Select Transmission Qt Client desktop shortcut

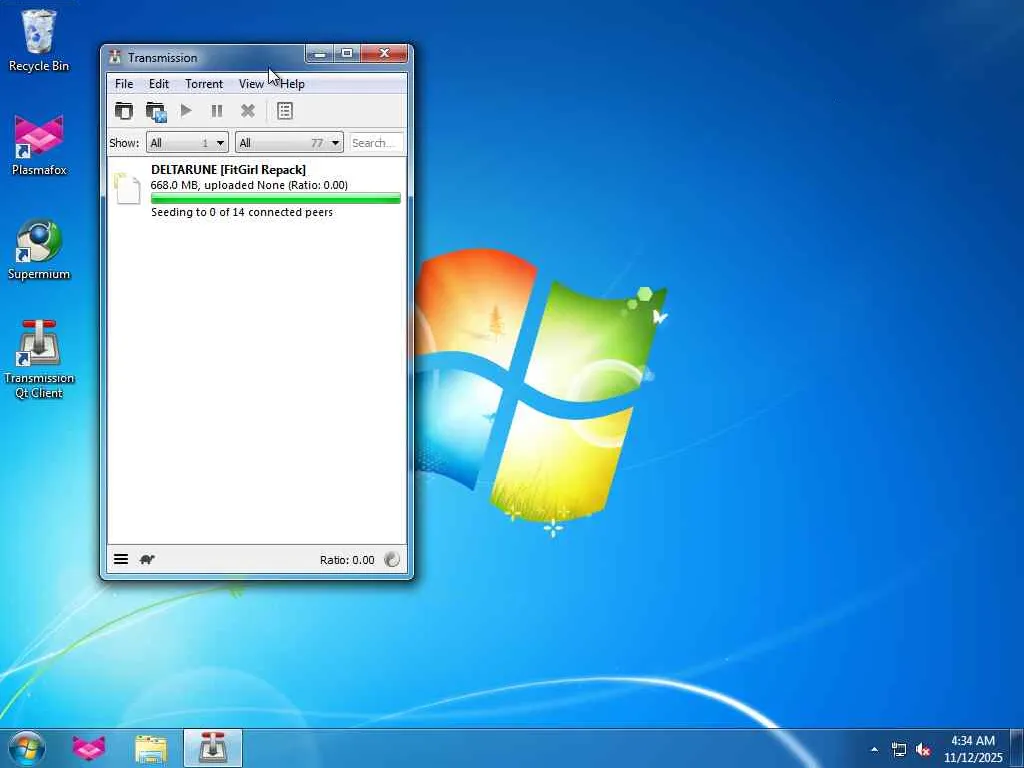coord(39,359)
